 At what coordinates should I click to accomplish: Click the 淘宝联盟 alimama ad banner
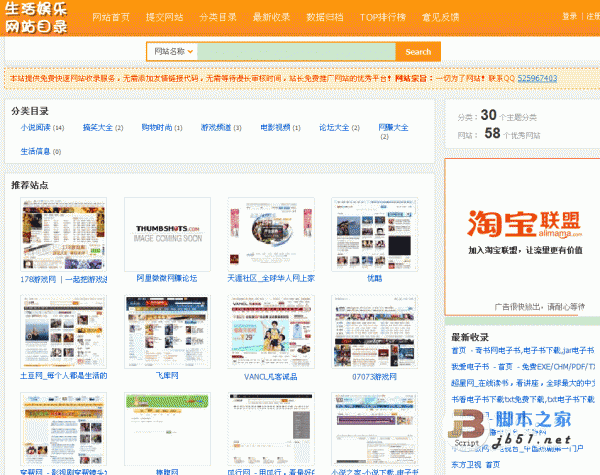(x=523, y=237)
